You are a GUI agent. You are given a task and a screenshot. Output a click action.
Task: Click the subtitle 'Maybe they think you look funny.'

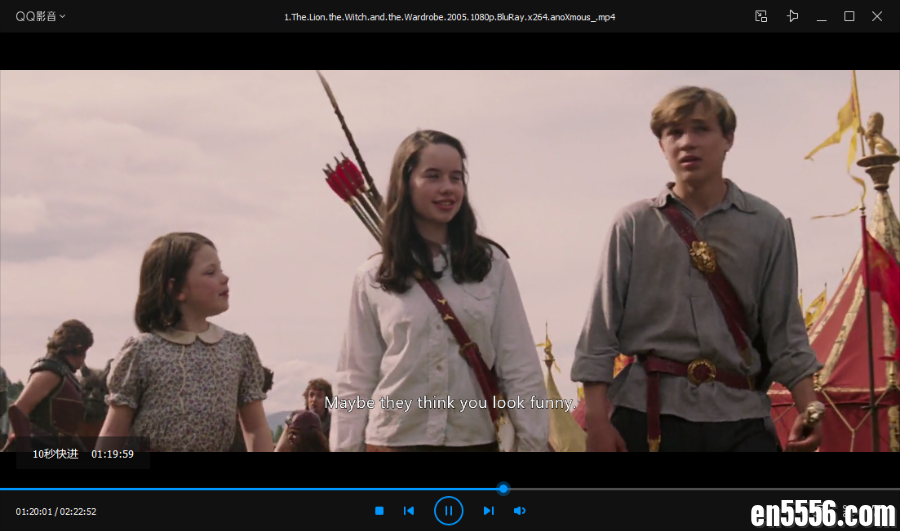[x=450, y=402]
